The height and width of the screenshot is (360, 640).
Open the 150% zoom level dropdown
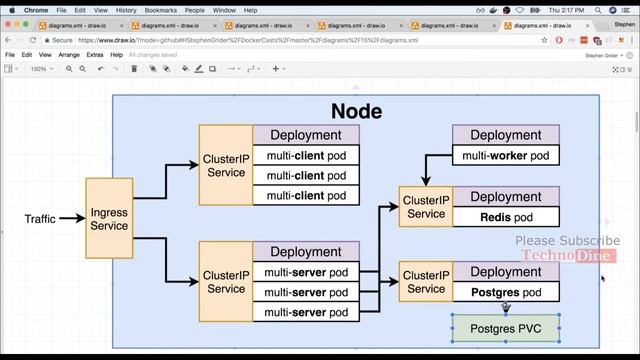click(42, 69)
